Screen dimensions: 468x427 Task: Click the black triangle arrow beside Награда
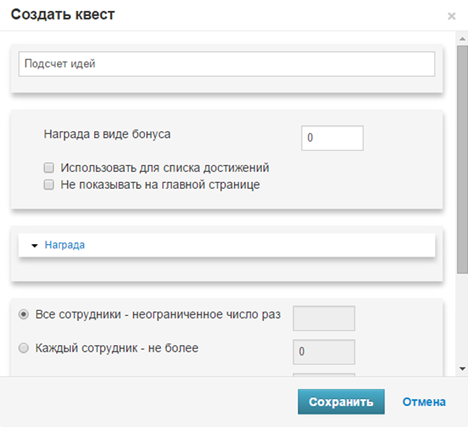(34, 246)
